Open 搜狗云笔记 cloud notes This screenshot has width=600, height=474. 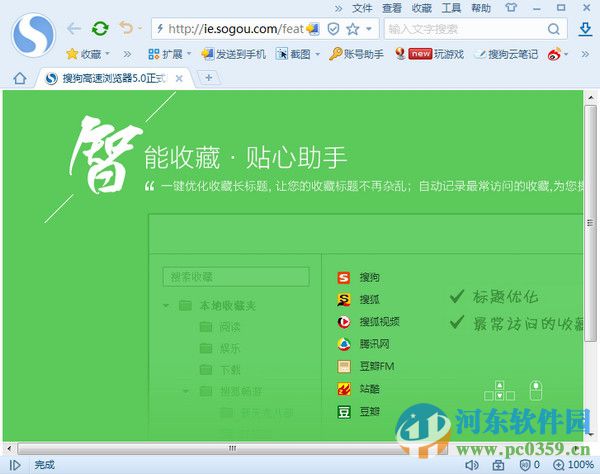pyautogui.click(x=506, y=54)
